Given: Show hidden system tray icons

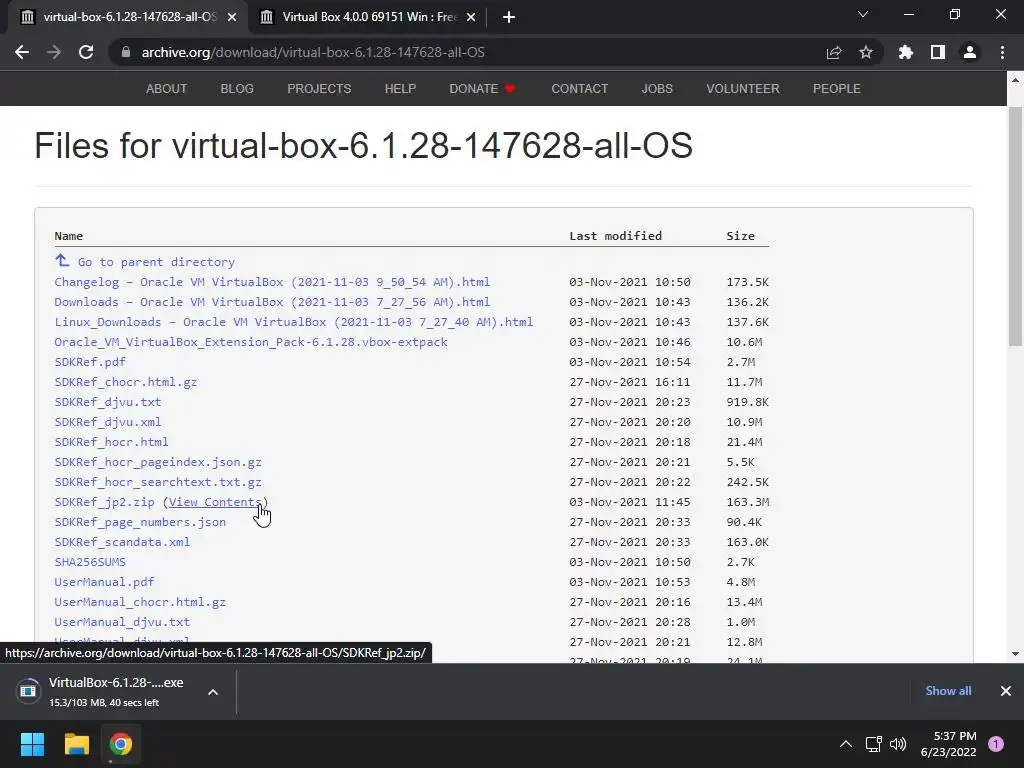Looking at the screenshot, I should (846, 744).
